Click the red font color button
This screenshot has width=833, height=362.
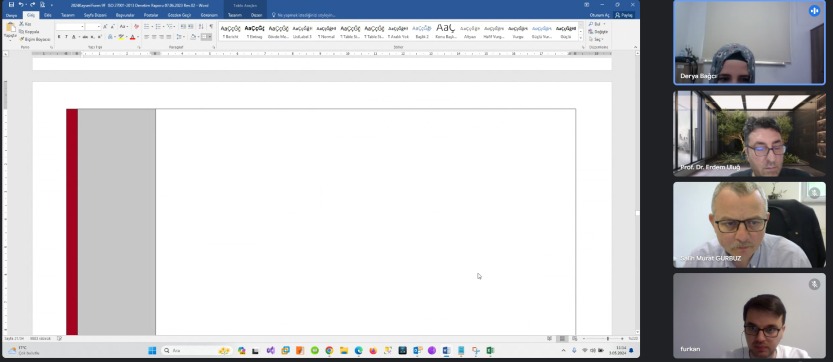132,37
